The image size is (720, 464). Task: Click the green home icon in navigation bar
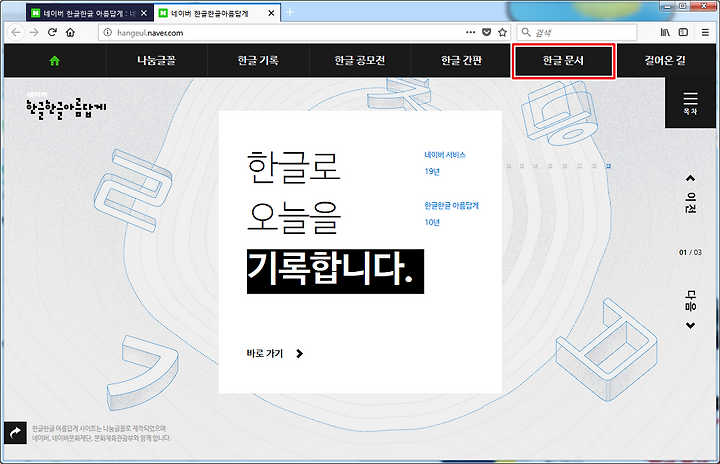55,60
